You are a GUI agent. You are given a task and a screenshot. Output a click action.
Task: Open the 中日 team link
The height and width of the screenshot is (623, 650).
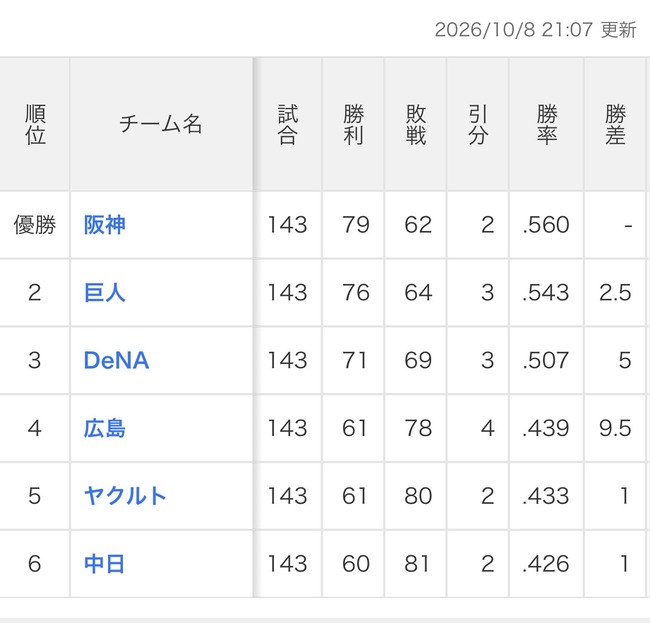tap(104, 564)
